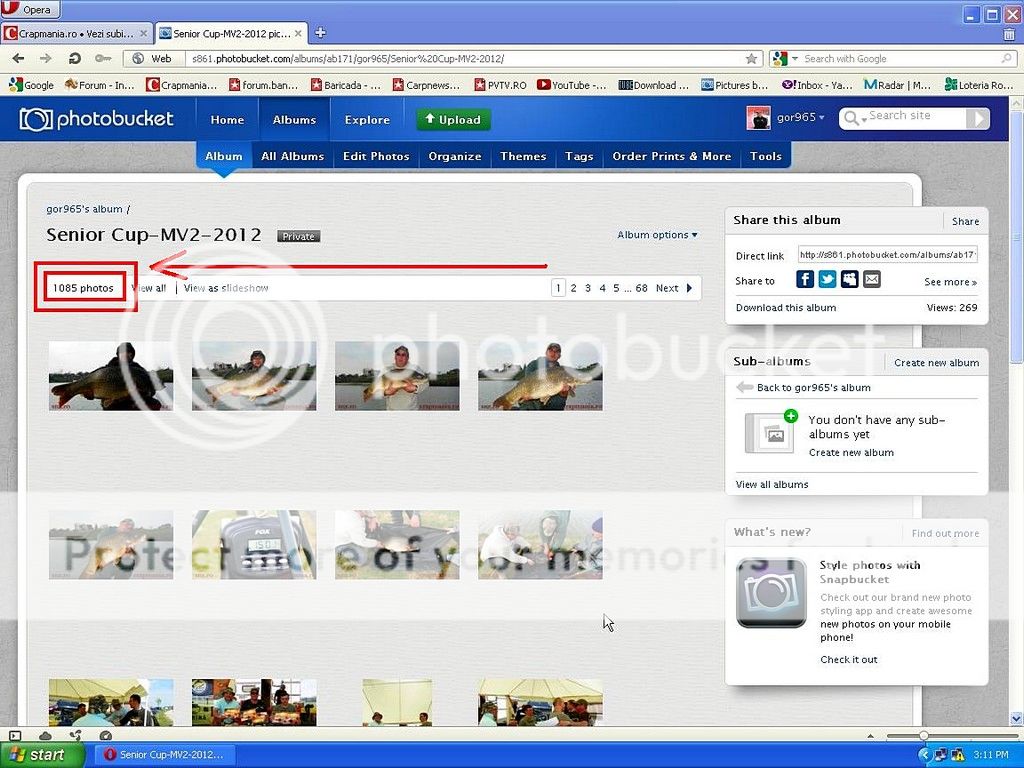
Task: Go back with the browser back arrow
Action: pyautogui.click(x=18, y=59)
